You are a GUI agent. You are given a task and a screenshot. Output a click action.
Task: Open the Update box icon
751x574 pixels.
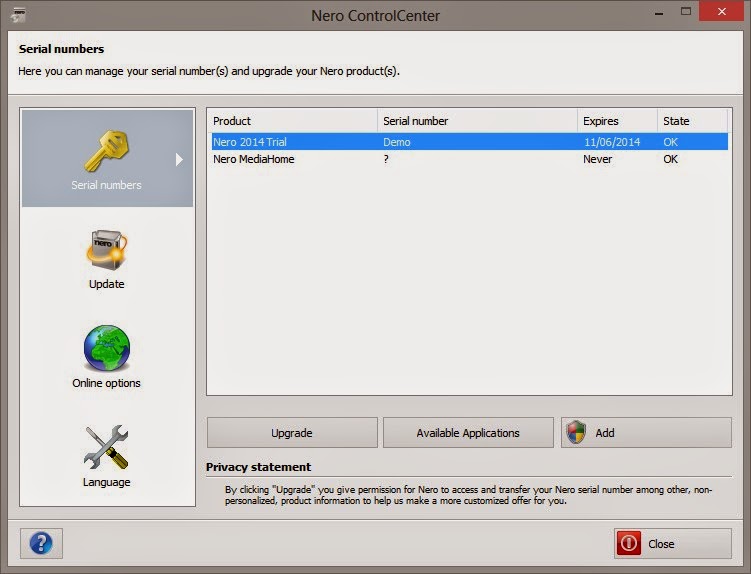click(x=107, y=250)
